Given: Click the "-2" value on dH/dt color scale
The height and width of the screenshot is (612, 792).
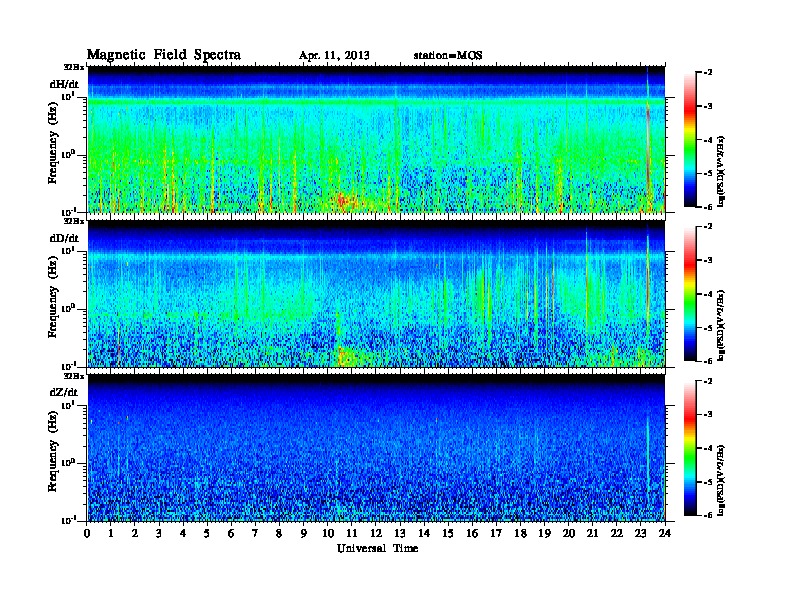Looking at the screenshot, I should 707,73.
